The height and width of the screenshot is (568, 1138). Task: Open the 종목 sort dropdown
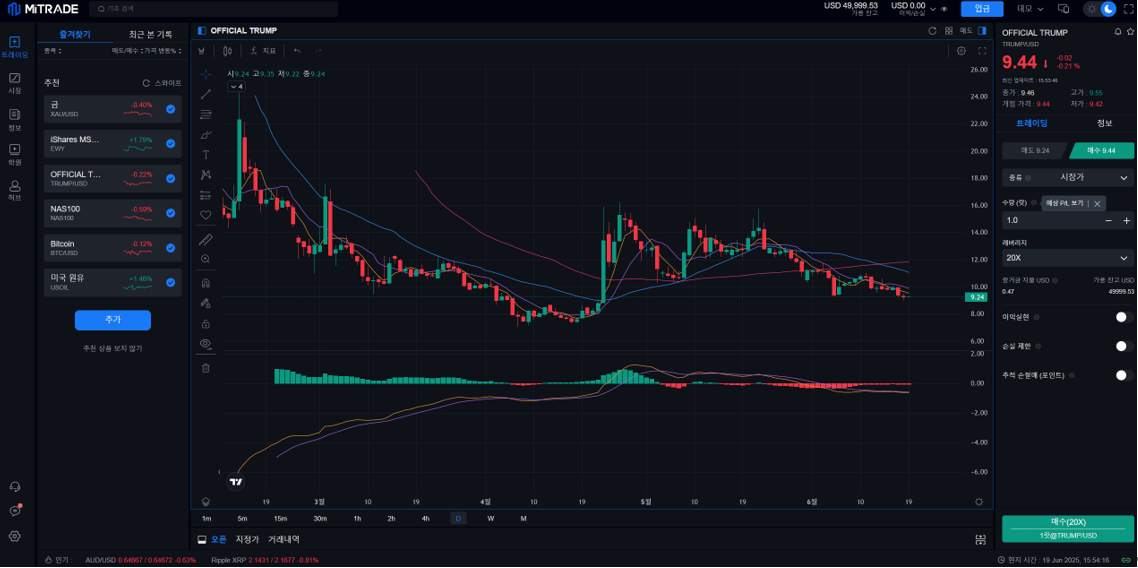pyautogui.click(x=53, y=52)
